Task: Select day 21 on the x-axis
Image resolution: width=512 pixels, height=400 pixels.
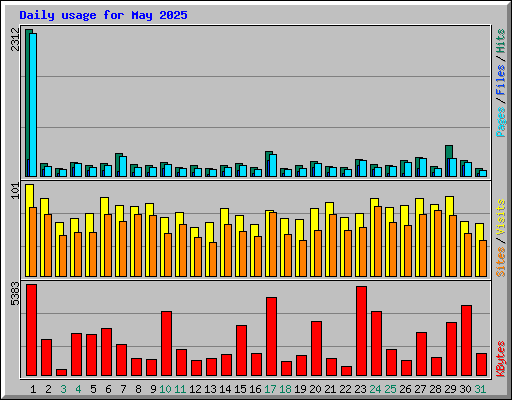Action: pos(330,389)
